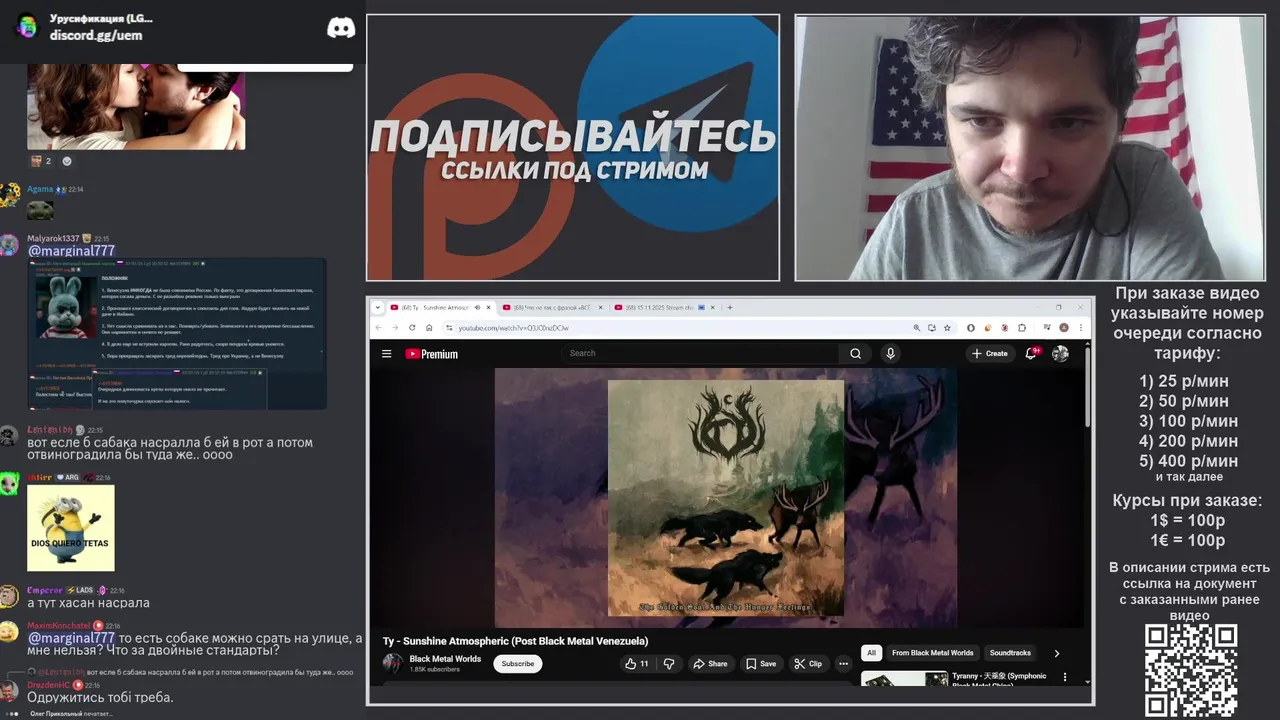The image size is (1280, 720).
Task: Click the YouTube search magnifier button
Action: [x=855, y=353]
